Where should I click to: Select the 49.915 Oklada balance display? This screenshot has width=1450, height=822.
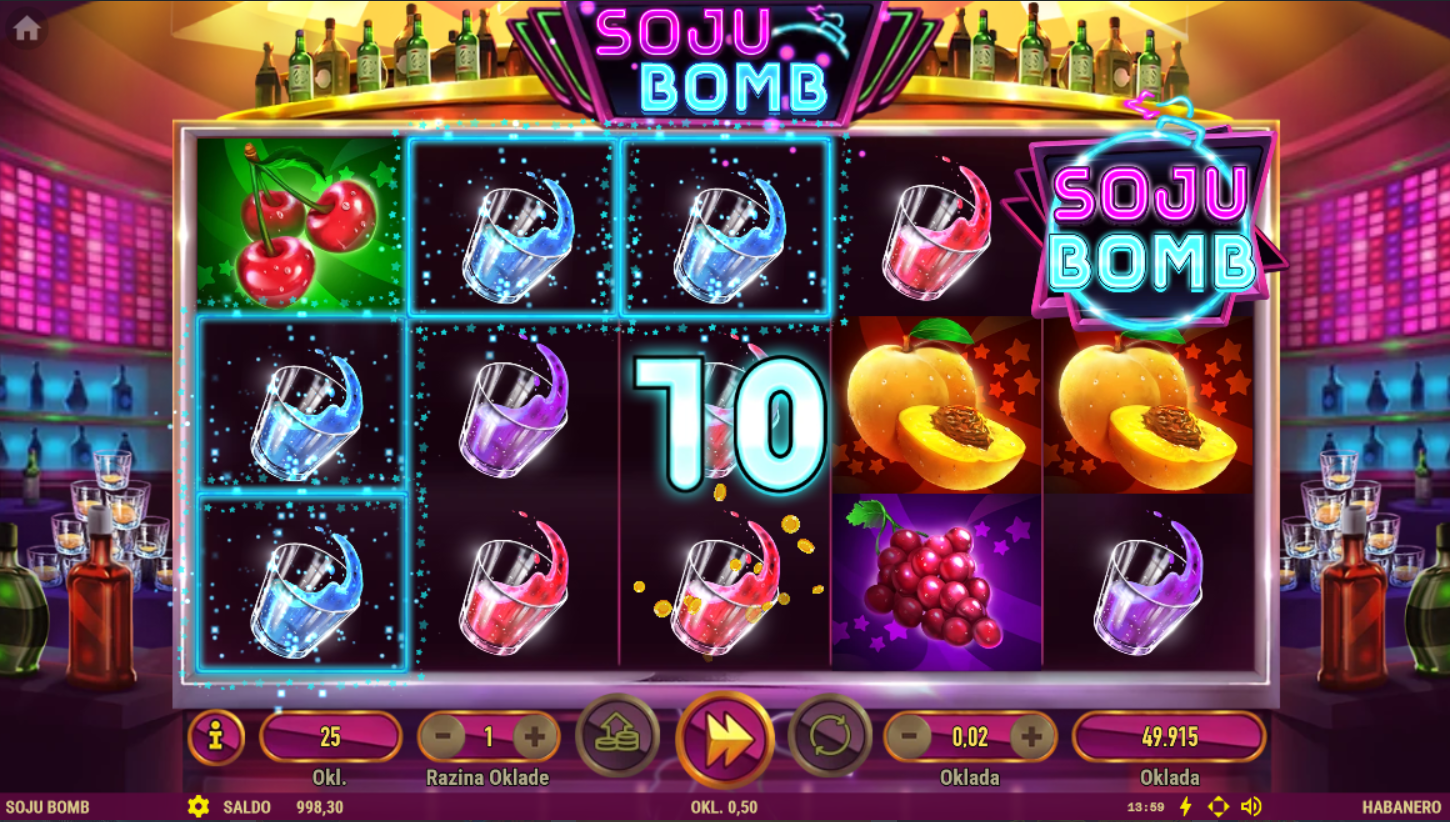(x=1169, y=738)
